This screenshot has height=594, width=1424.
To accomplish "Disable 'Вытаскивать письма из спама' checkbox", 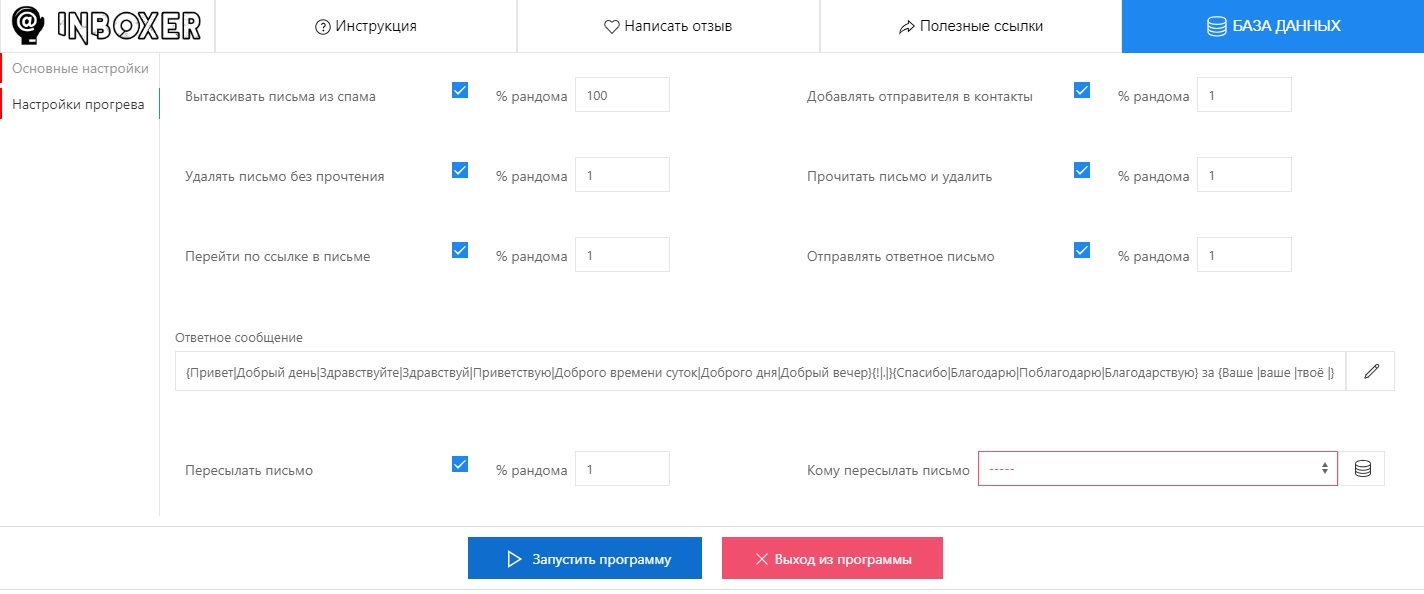I will 459,90.
